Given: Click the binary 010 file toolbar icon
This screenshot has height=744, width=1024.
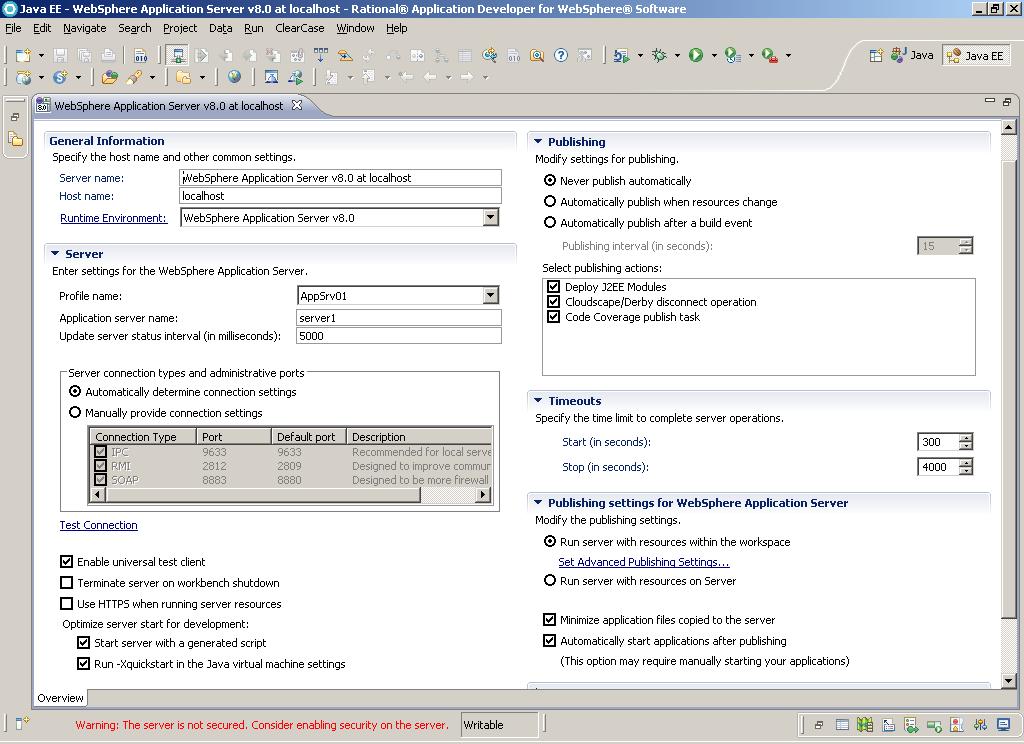Looking at the screenshot, I should click(141, 56).
